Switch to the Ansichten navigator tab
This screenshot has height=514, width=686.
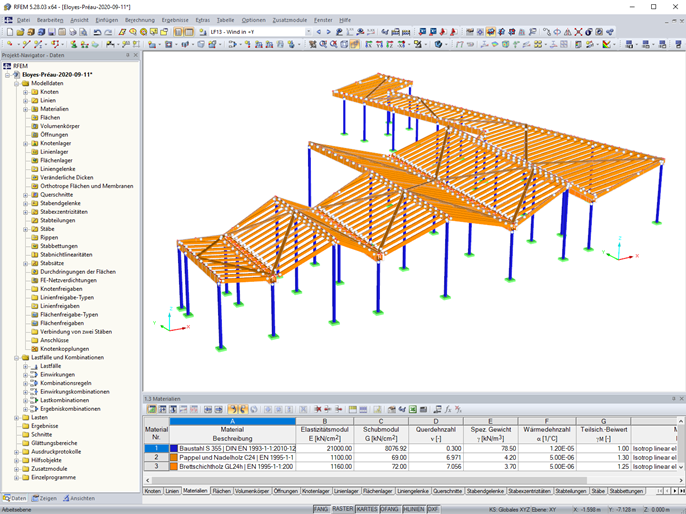(x=79, y=498)
